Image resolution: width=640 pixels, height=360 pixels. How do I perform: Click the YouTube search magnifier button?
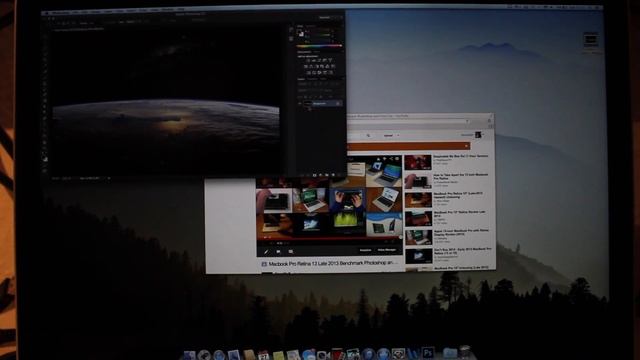coord(368,135)
